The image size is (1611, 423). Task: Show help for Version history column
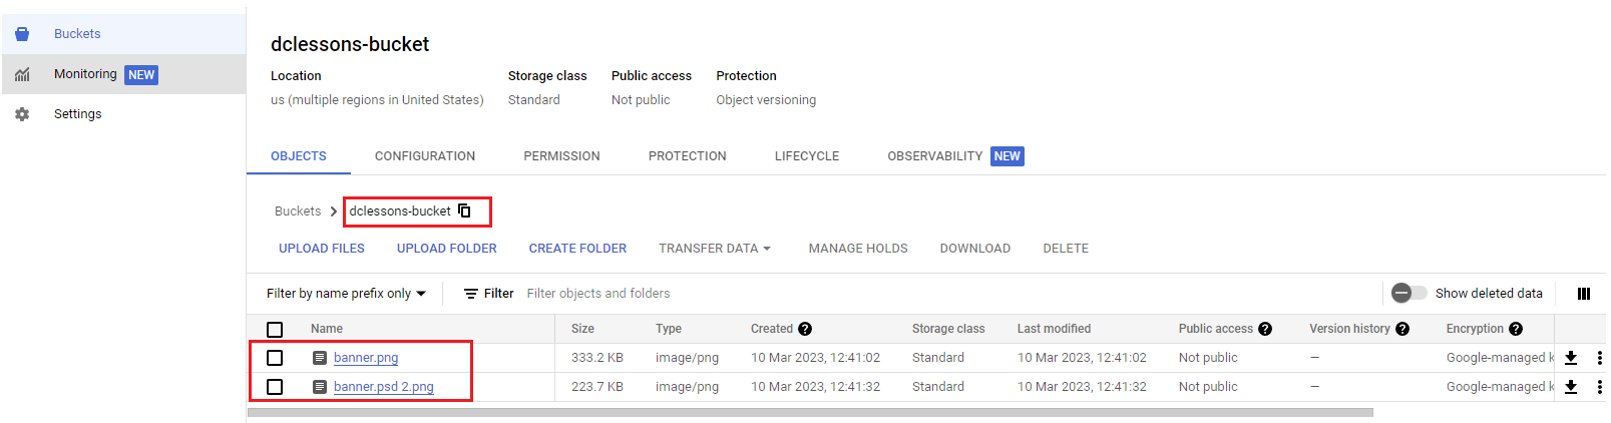pos(1402,329)
